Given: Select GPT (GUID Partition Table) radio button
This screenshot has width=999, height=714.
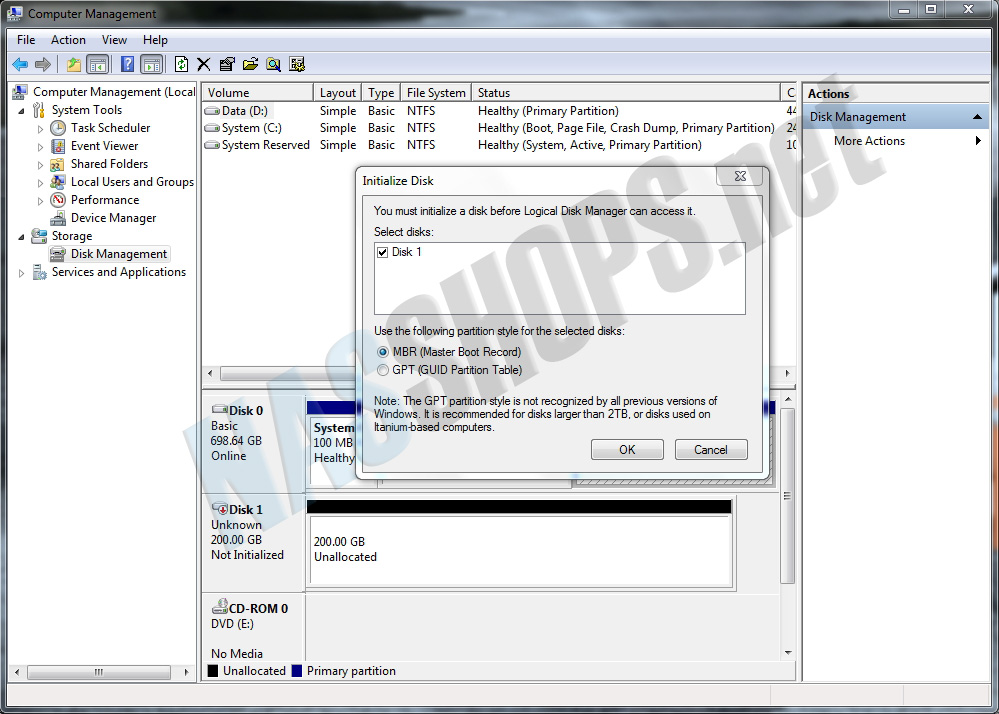Looking at the screenshot, I should 382,370.
